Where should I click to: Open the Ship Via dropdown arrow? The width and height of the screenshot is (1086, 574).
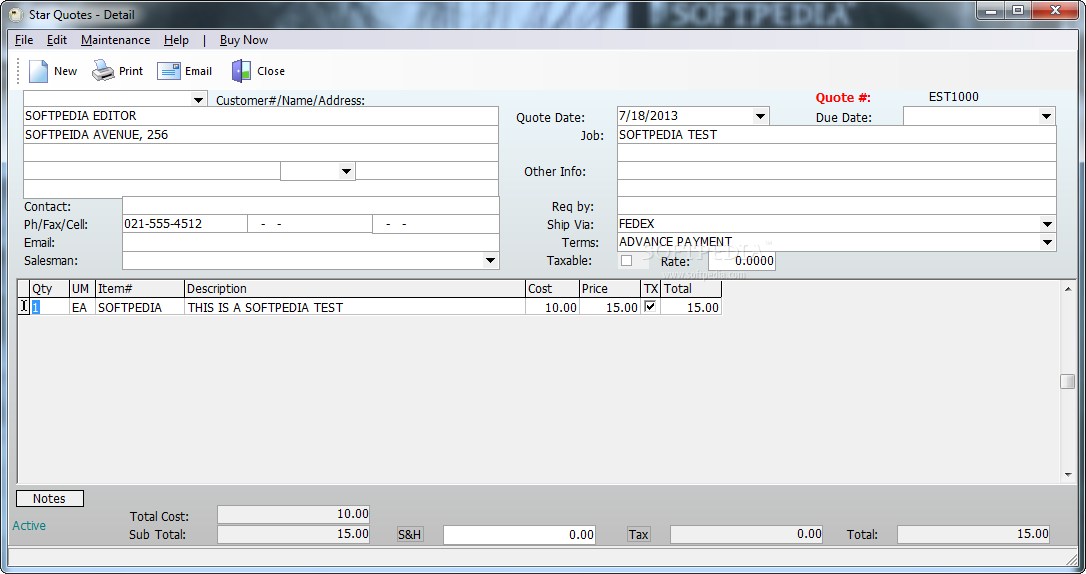click(1047, 224)
